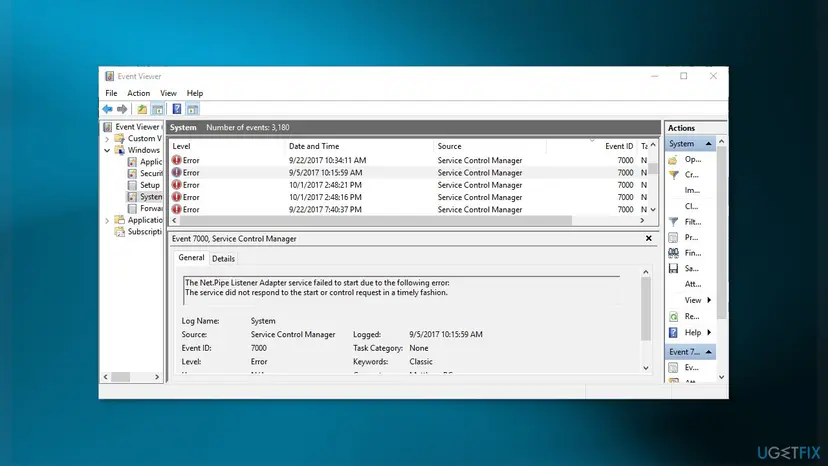Open the File menu
The image size is (828, 466).
[x=111, y=93]
